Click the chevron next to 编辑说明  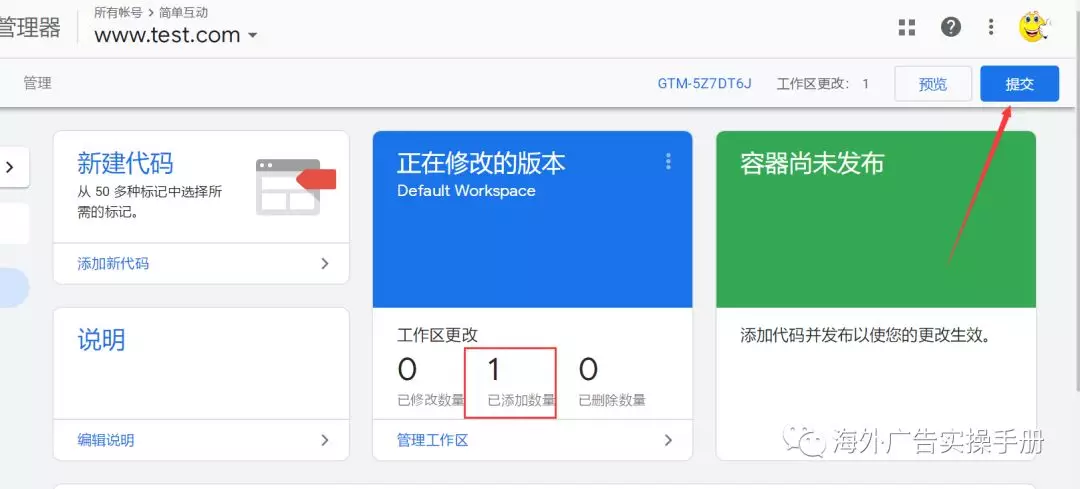(x=324, y=440)
